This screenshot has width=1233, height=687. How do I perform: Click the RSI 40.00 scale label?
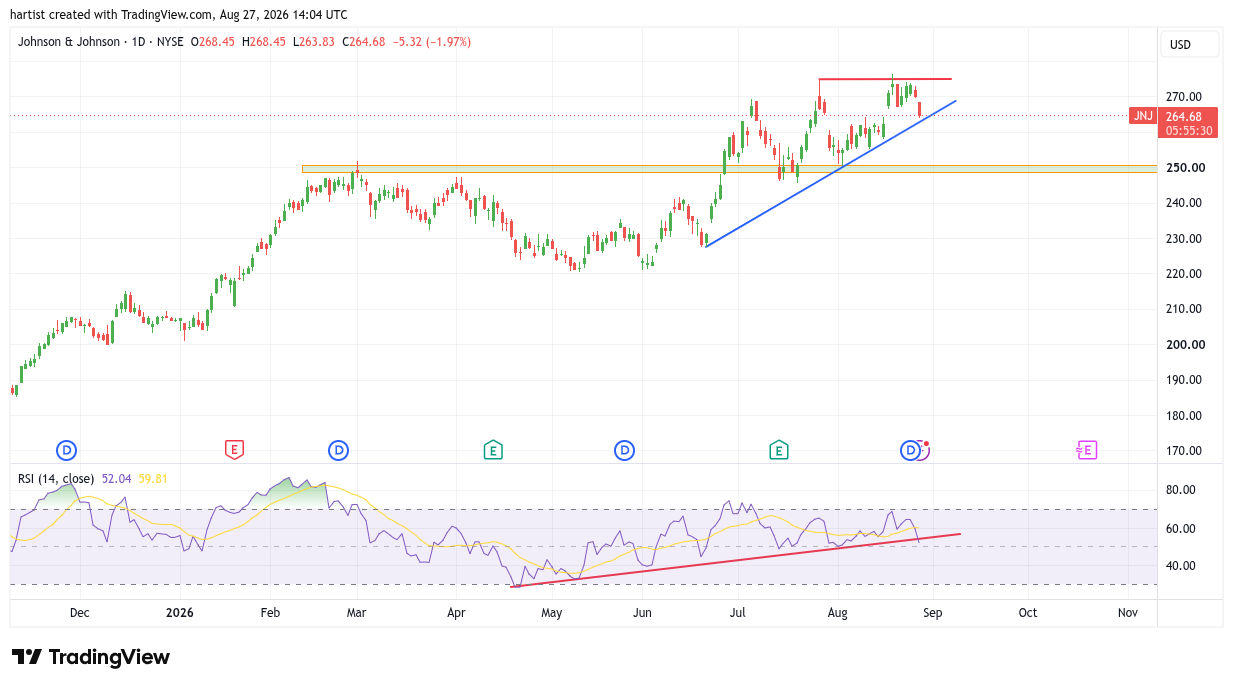(x=1182, y=566)
